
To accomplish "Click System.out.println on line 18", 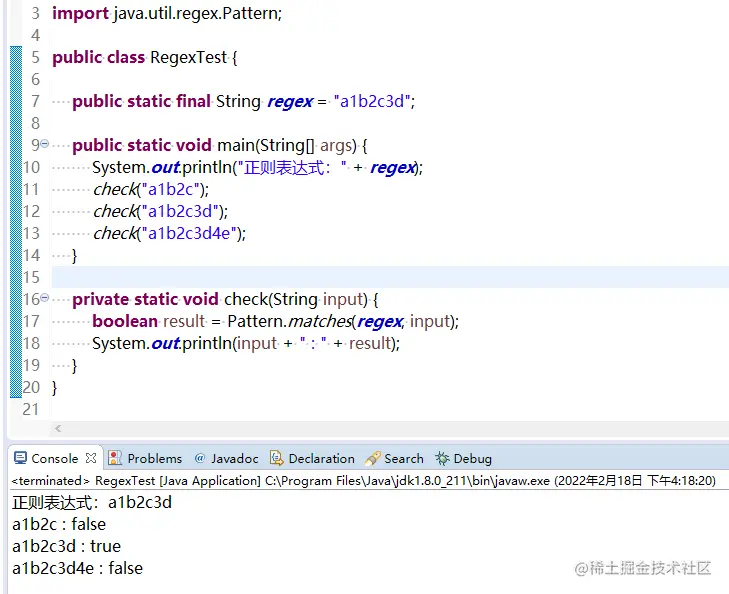I will pos(164,343).
